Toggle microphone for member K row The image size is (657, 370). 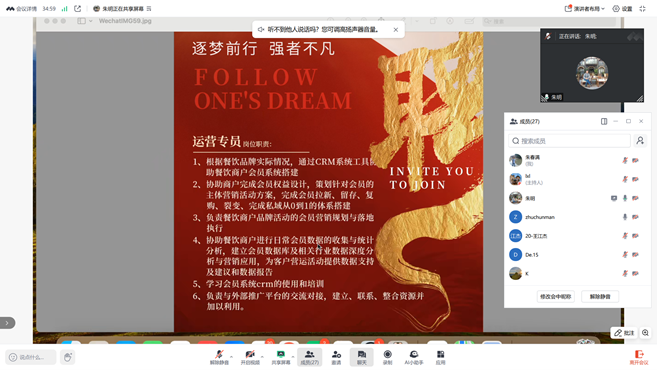(625, 273)
